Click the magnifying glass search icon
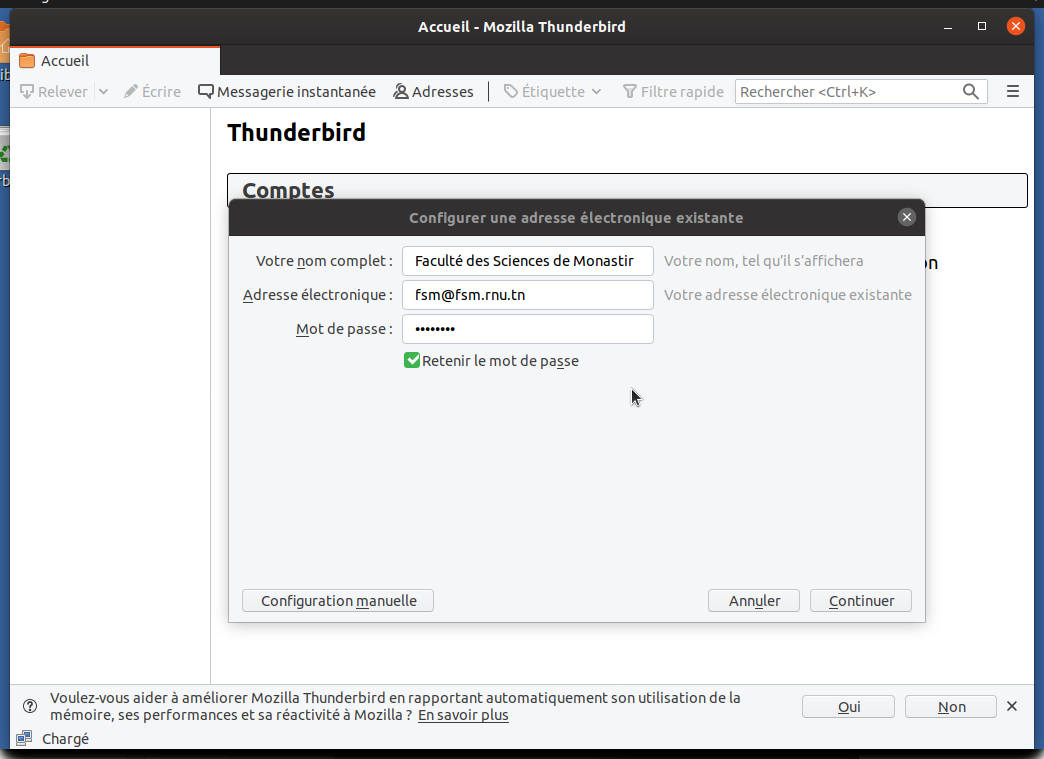This screenshot has height=759, width=1044. (x=971, y=92)
